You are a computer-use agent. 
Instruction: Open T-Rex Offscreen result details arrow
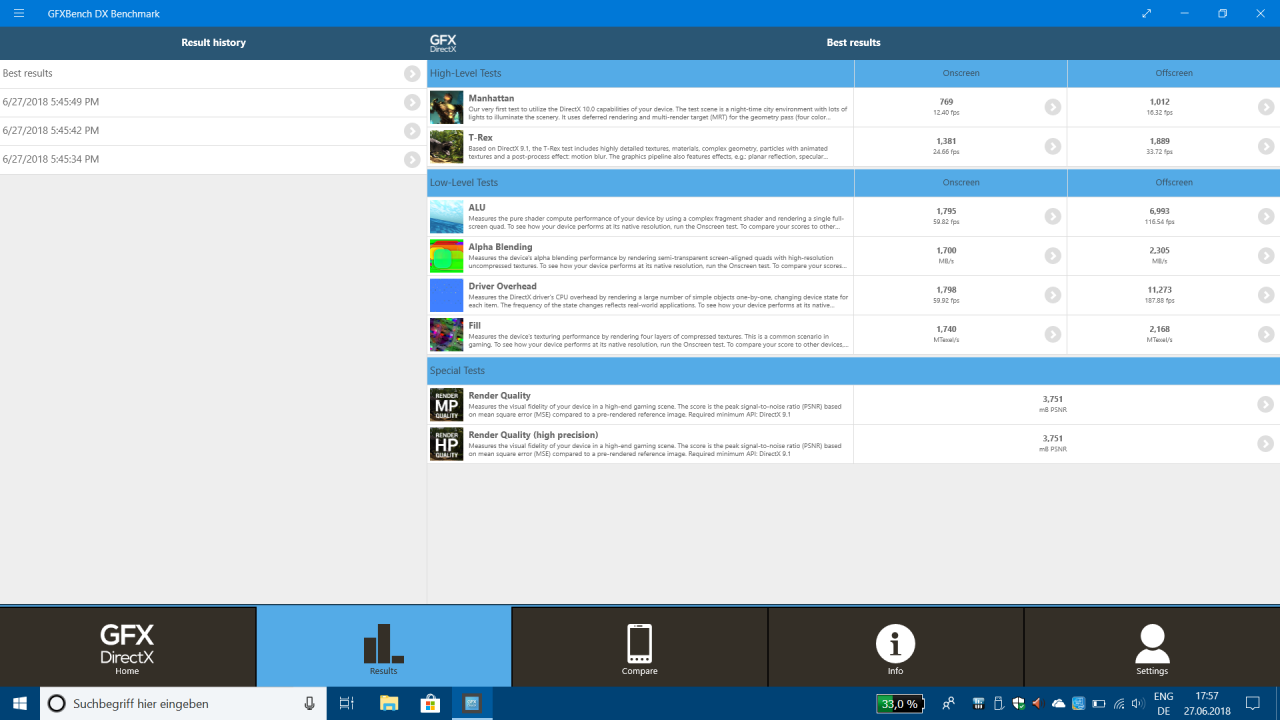pyautogui.click(x=1266, y=146)
